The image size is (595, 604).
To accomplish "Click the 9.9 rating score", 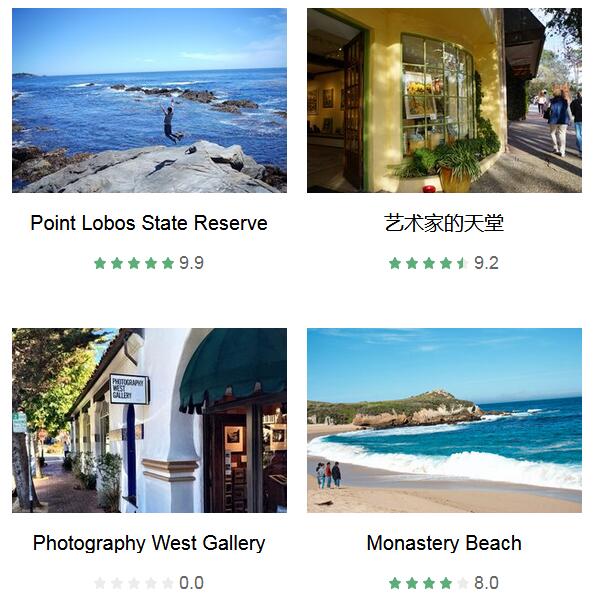I will [x=191, y=263].
